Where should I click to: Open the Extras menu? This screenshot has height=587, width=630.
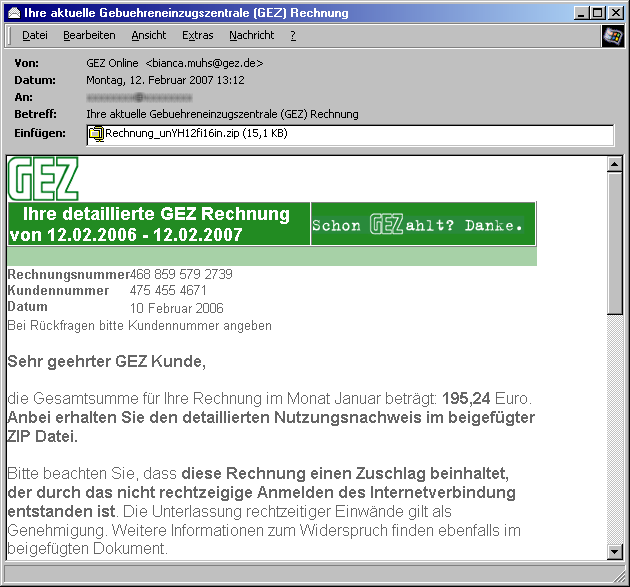[x=198, y=36]
